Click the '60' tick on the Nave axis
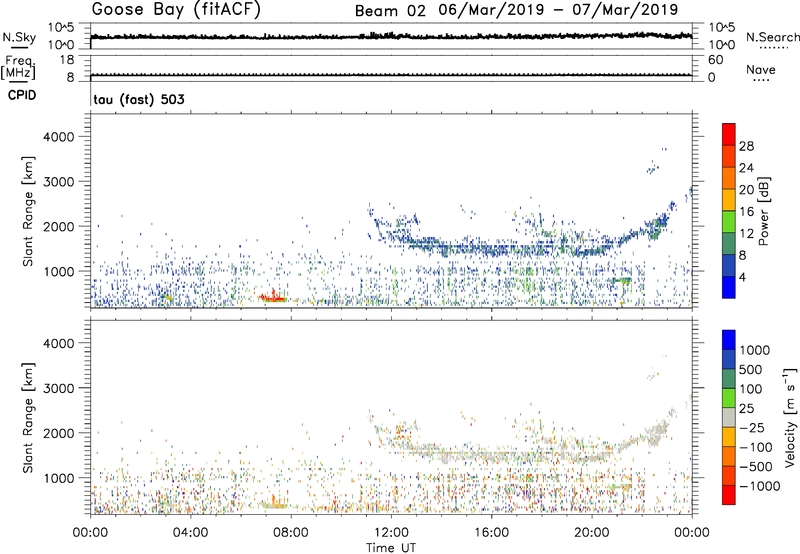Image resolution: width=800 pixels, height=554 pixels. pyautogui.click(x=715, y=60)
